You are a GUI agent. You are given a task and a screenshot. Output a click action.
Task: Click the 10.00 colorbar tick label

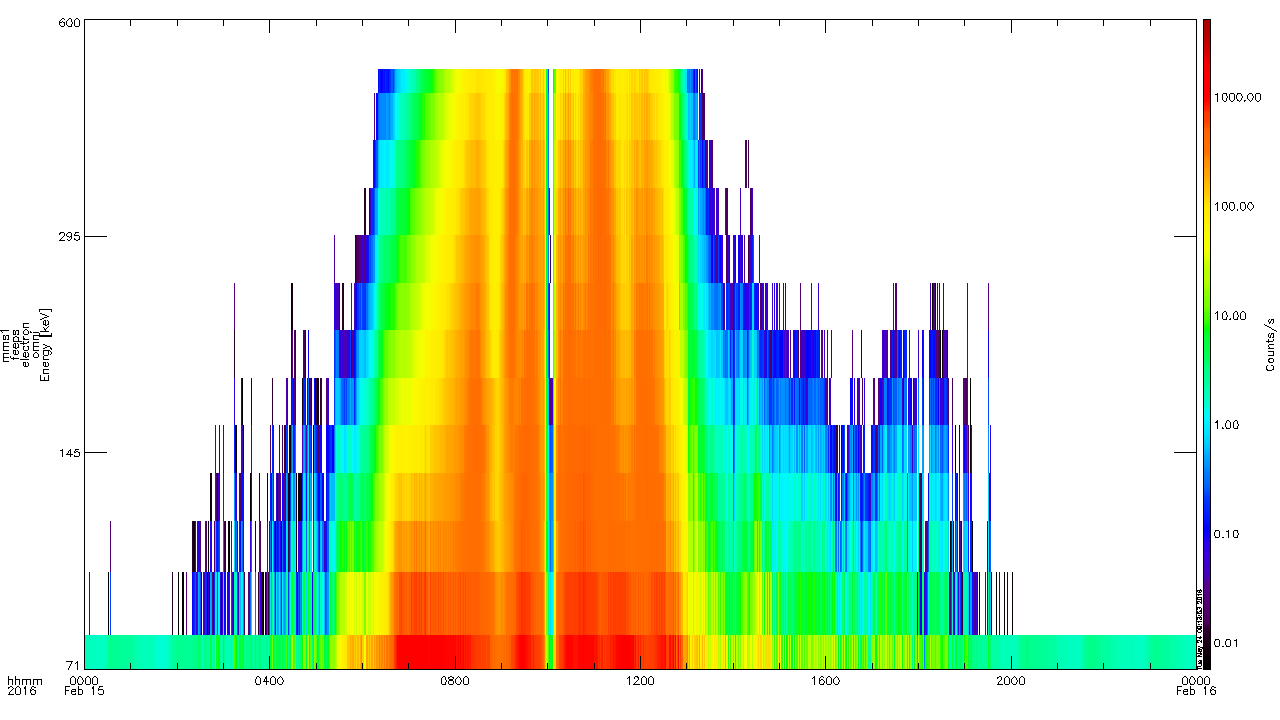coord(1235,316)
